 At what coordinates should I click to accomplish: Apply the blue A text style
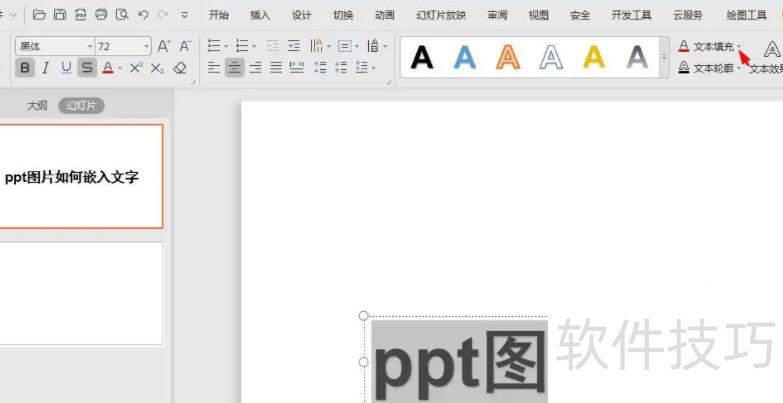pos(465,57)
